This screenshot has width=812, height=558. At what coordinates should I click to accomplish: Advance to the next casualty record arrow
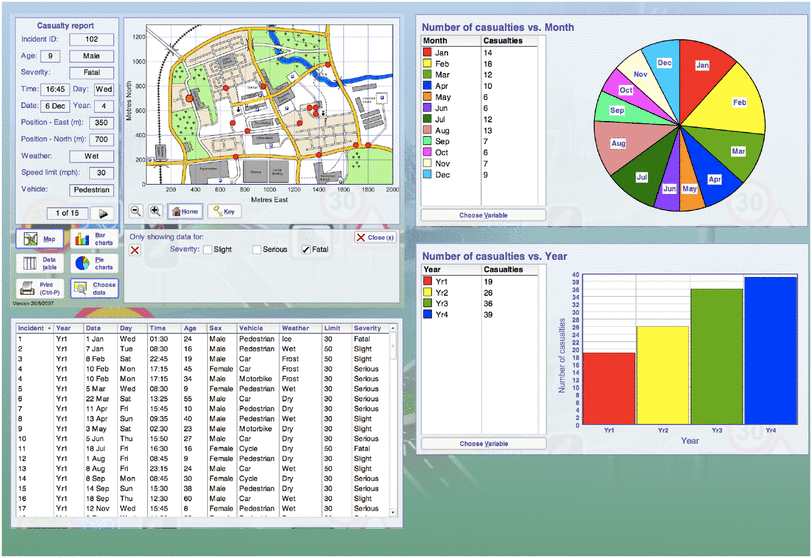point(102,213)
